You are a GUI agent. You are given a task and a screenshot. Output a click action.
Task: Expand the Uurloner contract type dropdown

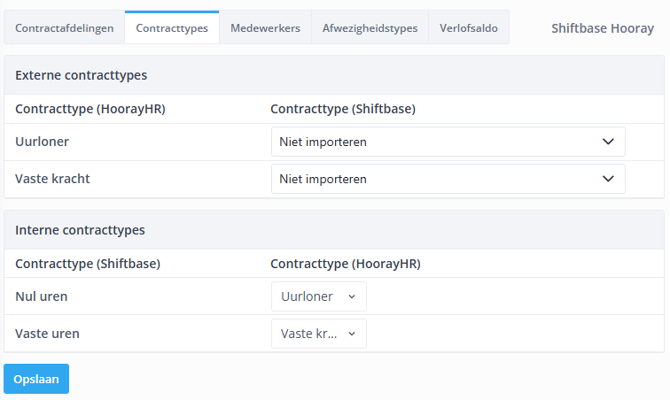pos(447,142)
